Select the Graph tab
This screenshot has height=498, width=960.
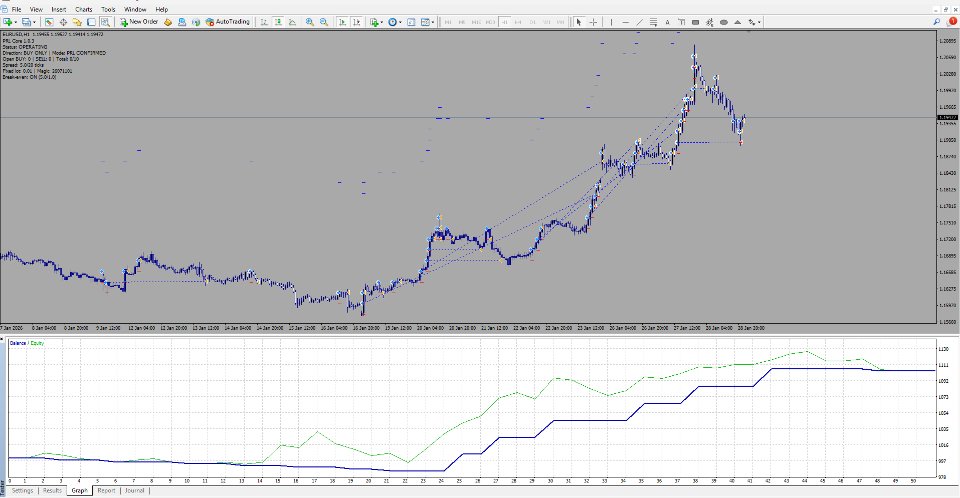pyautogui.click(x=80, y=491)
